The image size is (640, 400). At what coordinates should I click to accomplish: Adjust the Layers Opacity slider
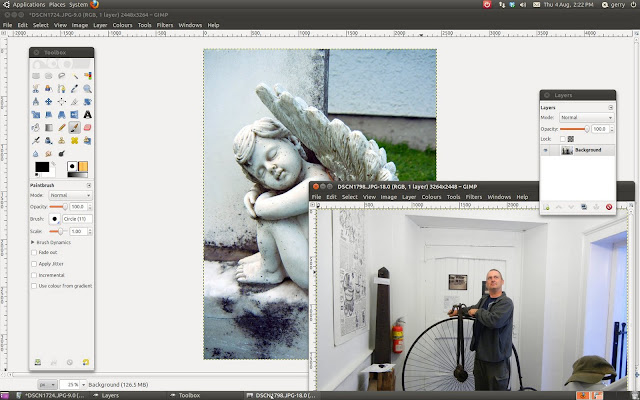pos(575,129)
